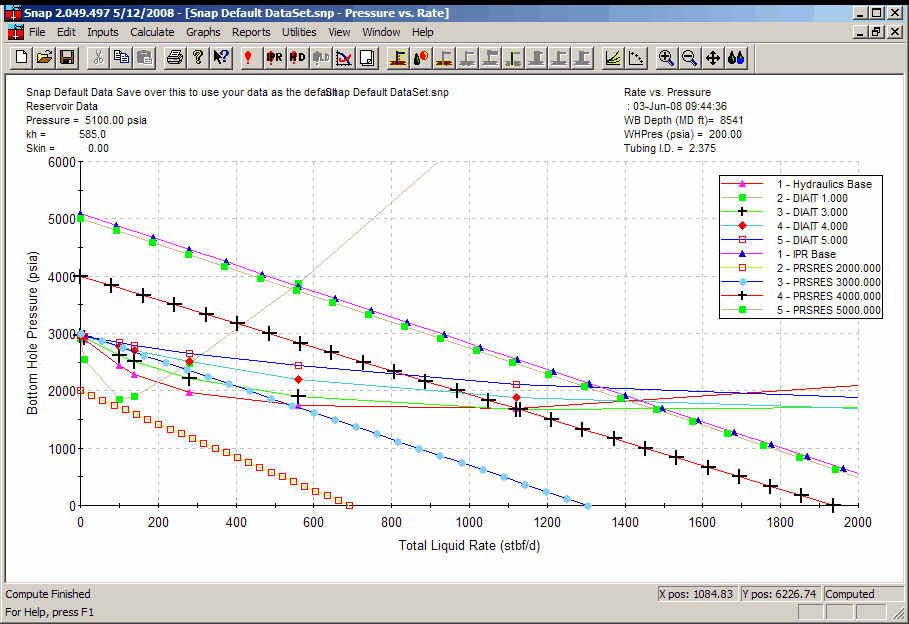This screenshot has height=624, width=909.
Task: Activate the pan tool with four arrows
Action: 713,58
